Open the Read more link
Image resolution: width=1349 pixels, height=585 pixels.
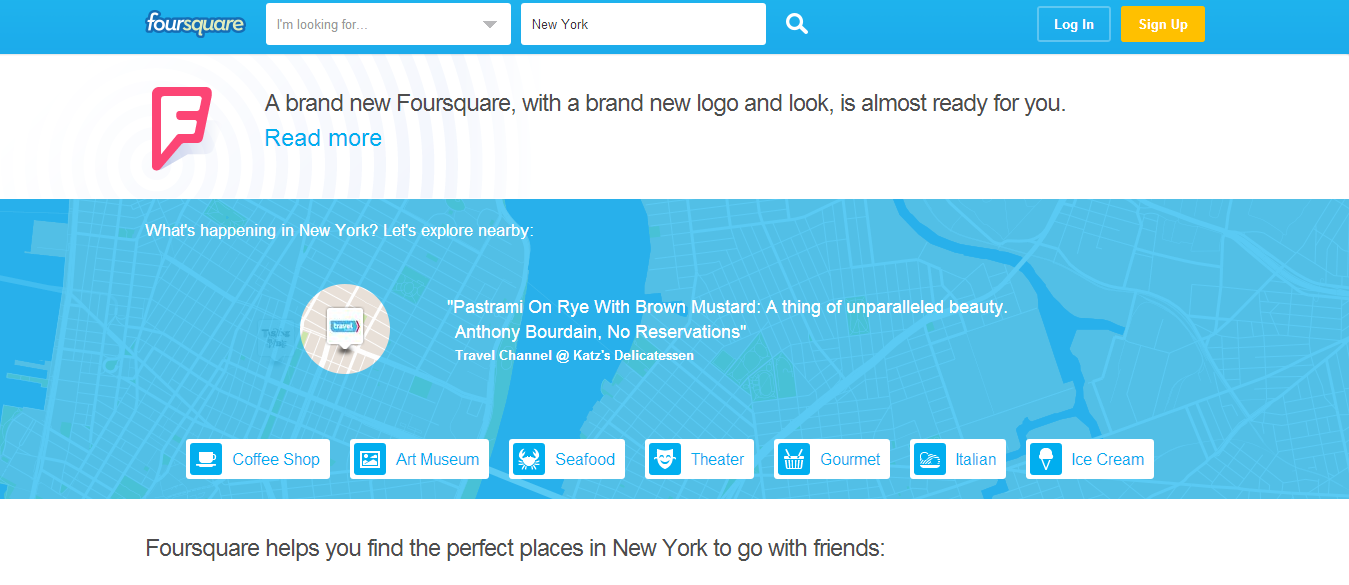tap(323, 138)
